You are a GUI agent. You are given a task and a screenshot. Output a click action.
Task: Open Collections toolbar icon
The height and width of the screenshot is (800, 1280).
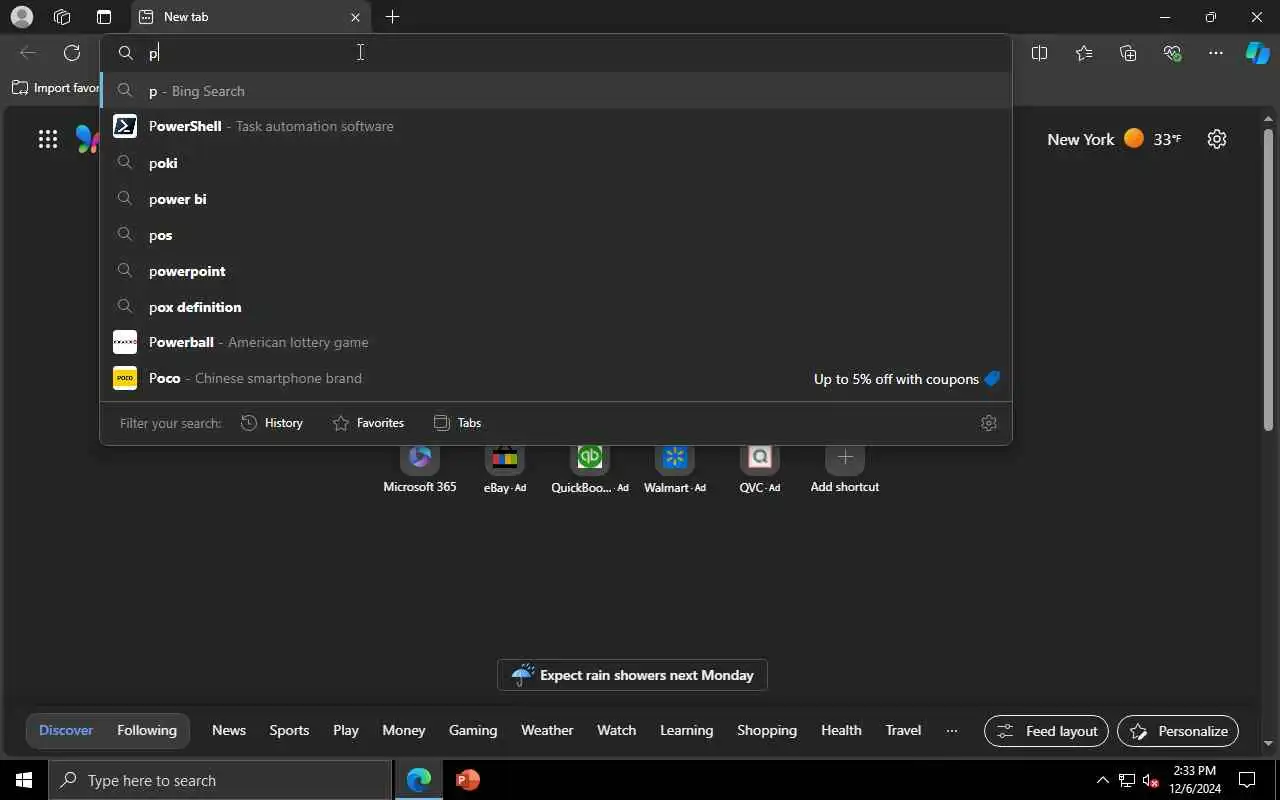point(1128,53)
